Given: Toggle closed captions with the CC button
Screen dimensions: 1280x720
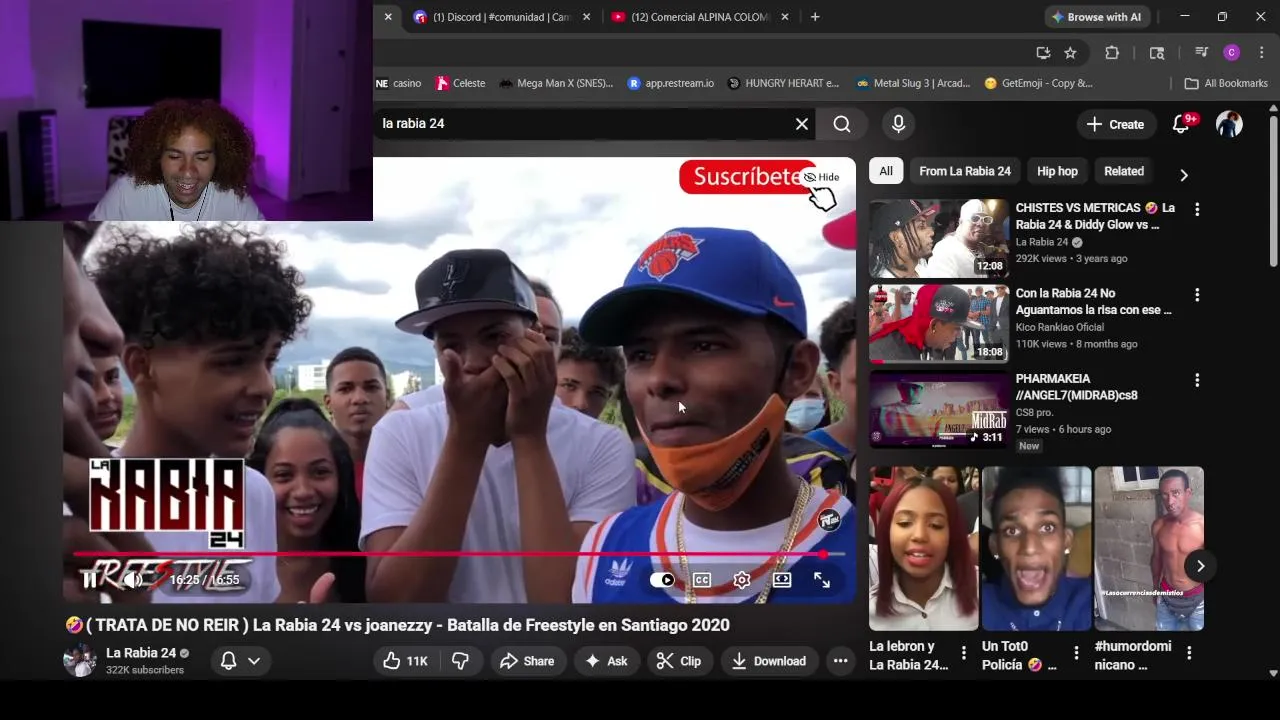Looking at the screenshot, I should (x=702, y=580).
